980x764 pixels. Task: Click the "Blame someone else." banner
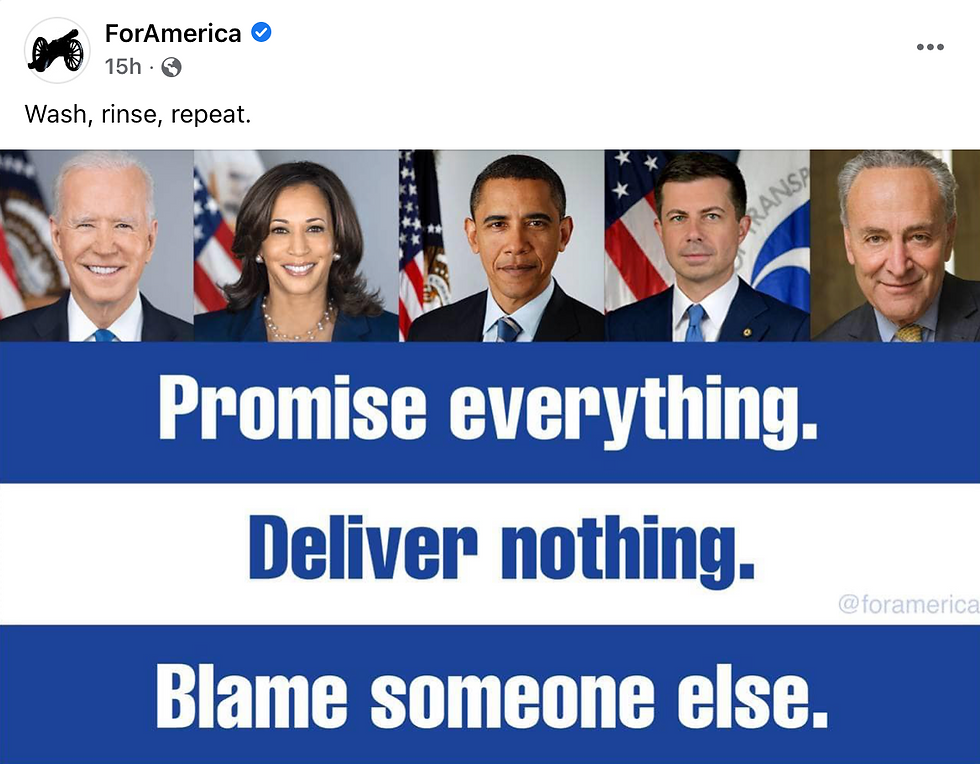[490, 694]
